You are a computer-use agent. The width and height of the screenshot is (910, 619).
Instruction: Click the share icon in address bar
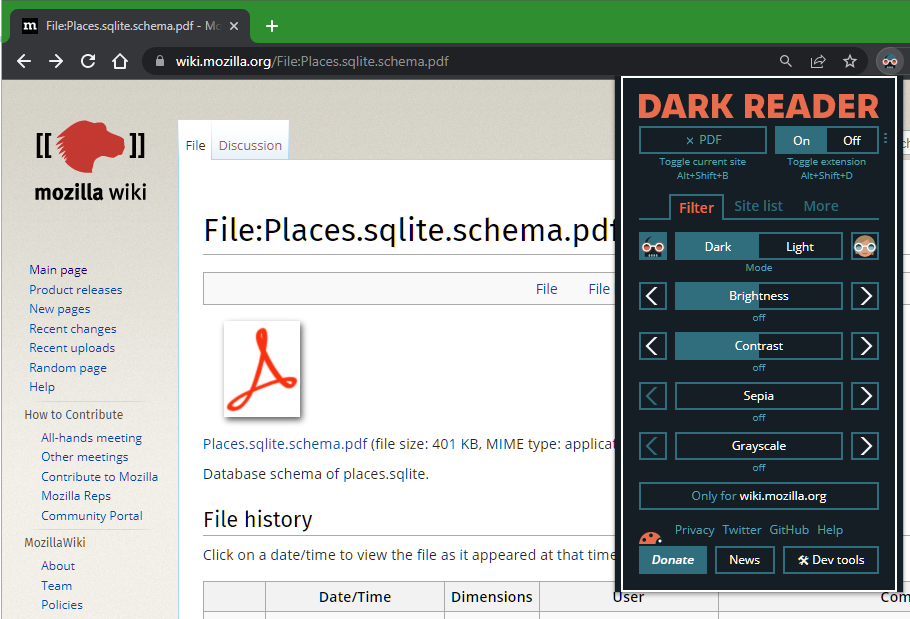[818, 61]
